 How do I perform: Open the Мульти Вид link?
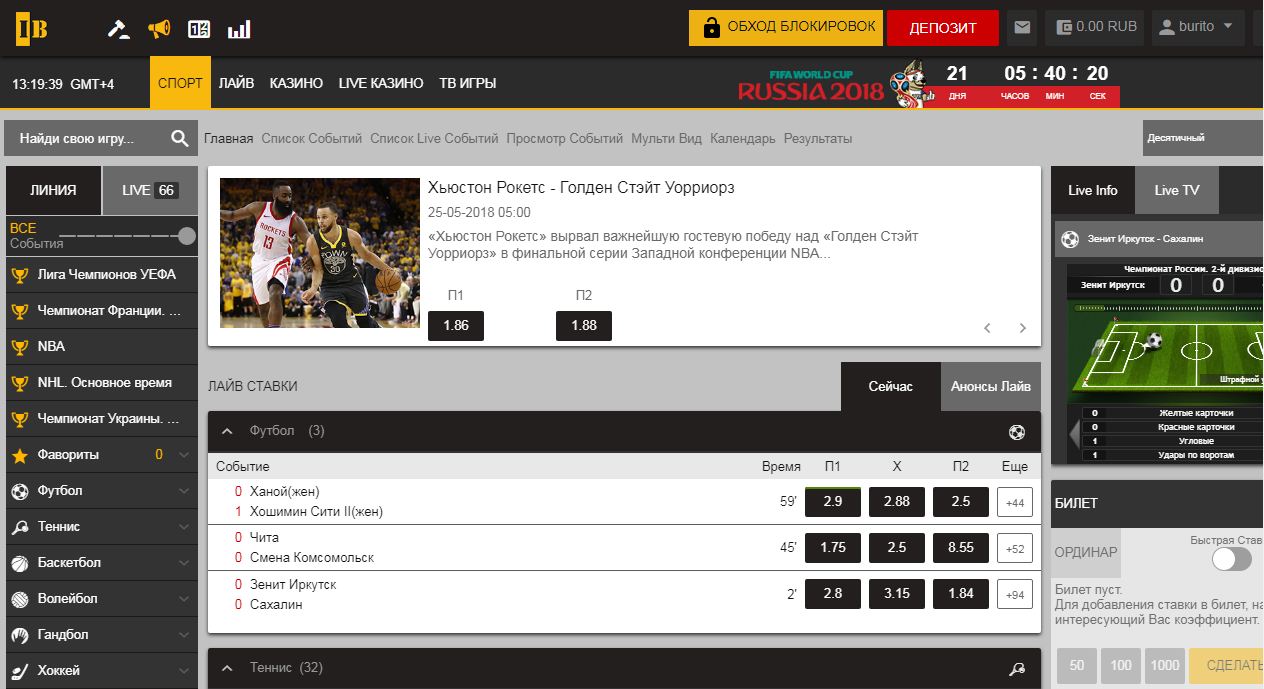tap(666, 139)
